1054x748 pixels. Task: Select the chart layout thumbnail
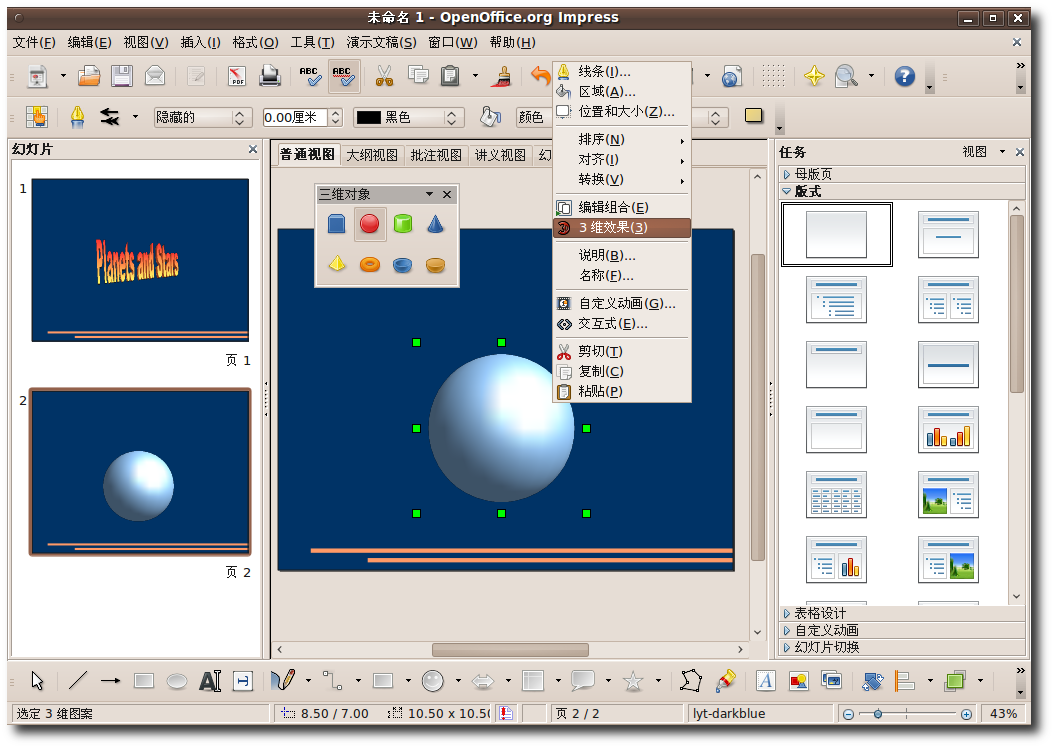tap(948, 429)
